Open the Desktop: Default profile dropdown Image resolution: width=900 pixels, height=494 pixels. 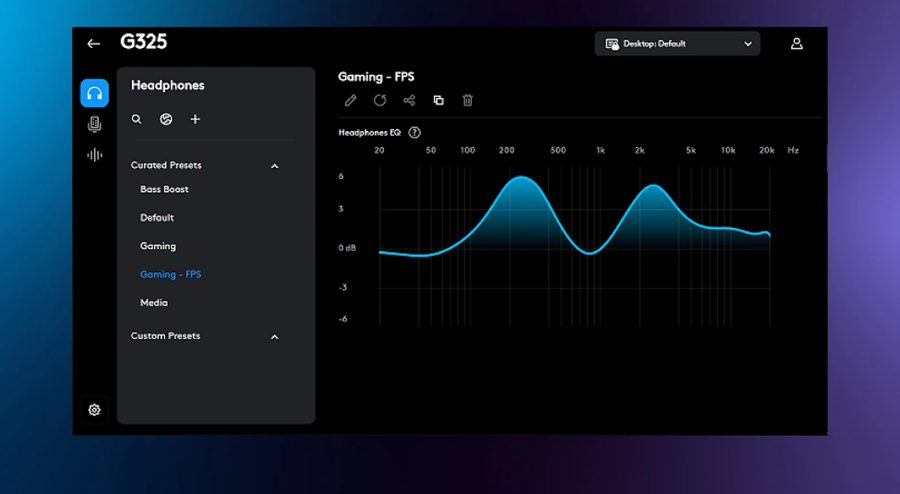point(677,44)
